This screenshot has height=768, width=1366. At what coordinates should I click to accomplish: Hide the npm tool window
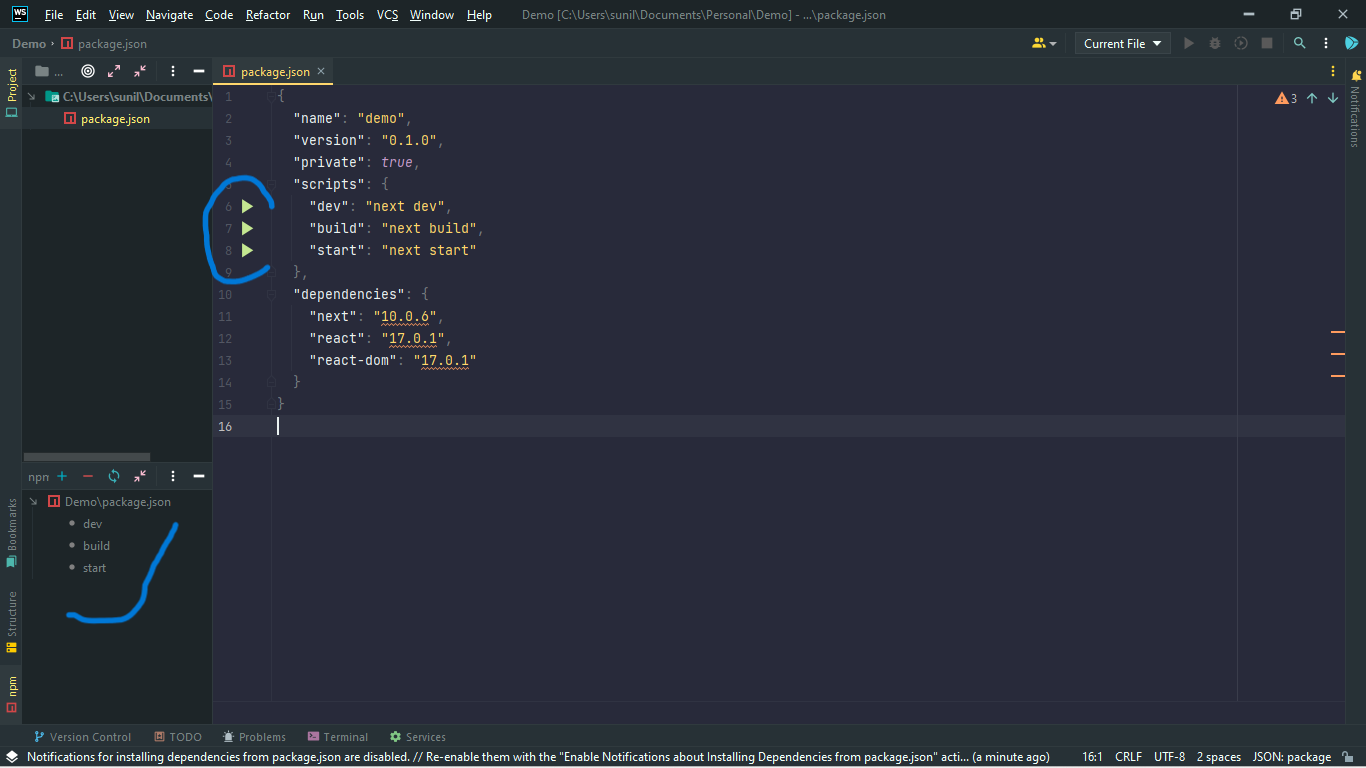coord(199,477)
